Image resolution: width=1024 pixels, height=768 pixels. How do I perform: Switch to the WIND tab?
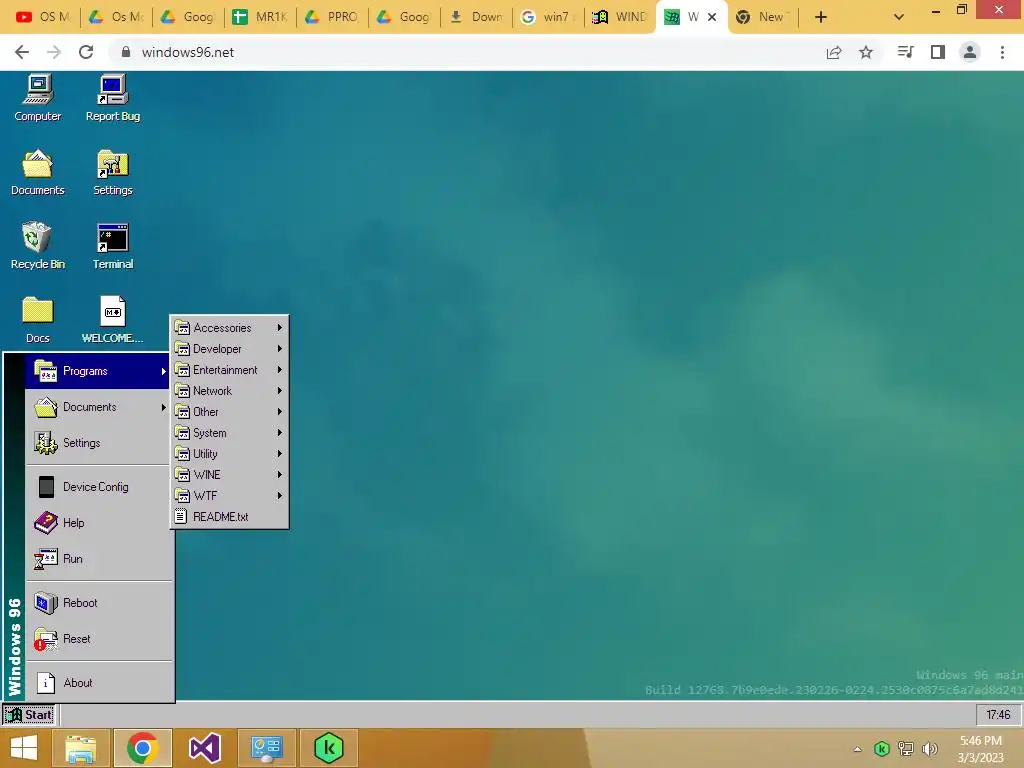click(619, 17)
